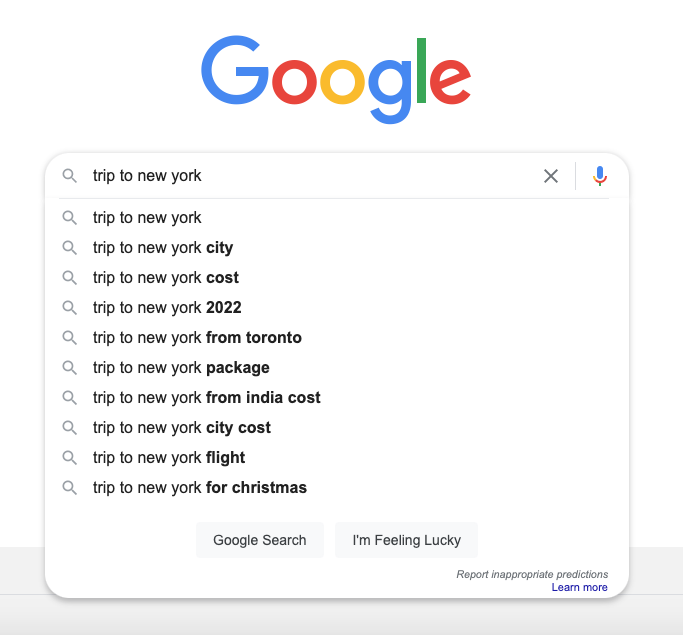Click magnifier icon beside 'trip to new york 2022'
The height and width of the screenshot is (635, 683).
[x=69, y=307]
